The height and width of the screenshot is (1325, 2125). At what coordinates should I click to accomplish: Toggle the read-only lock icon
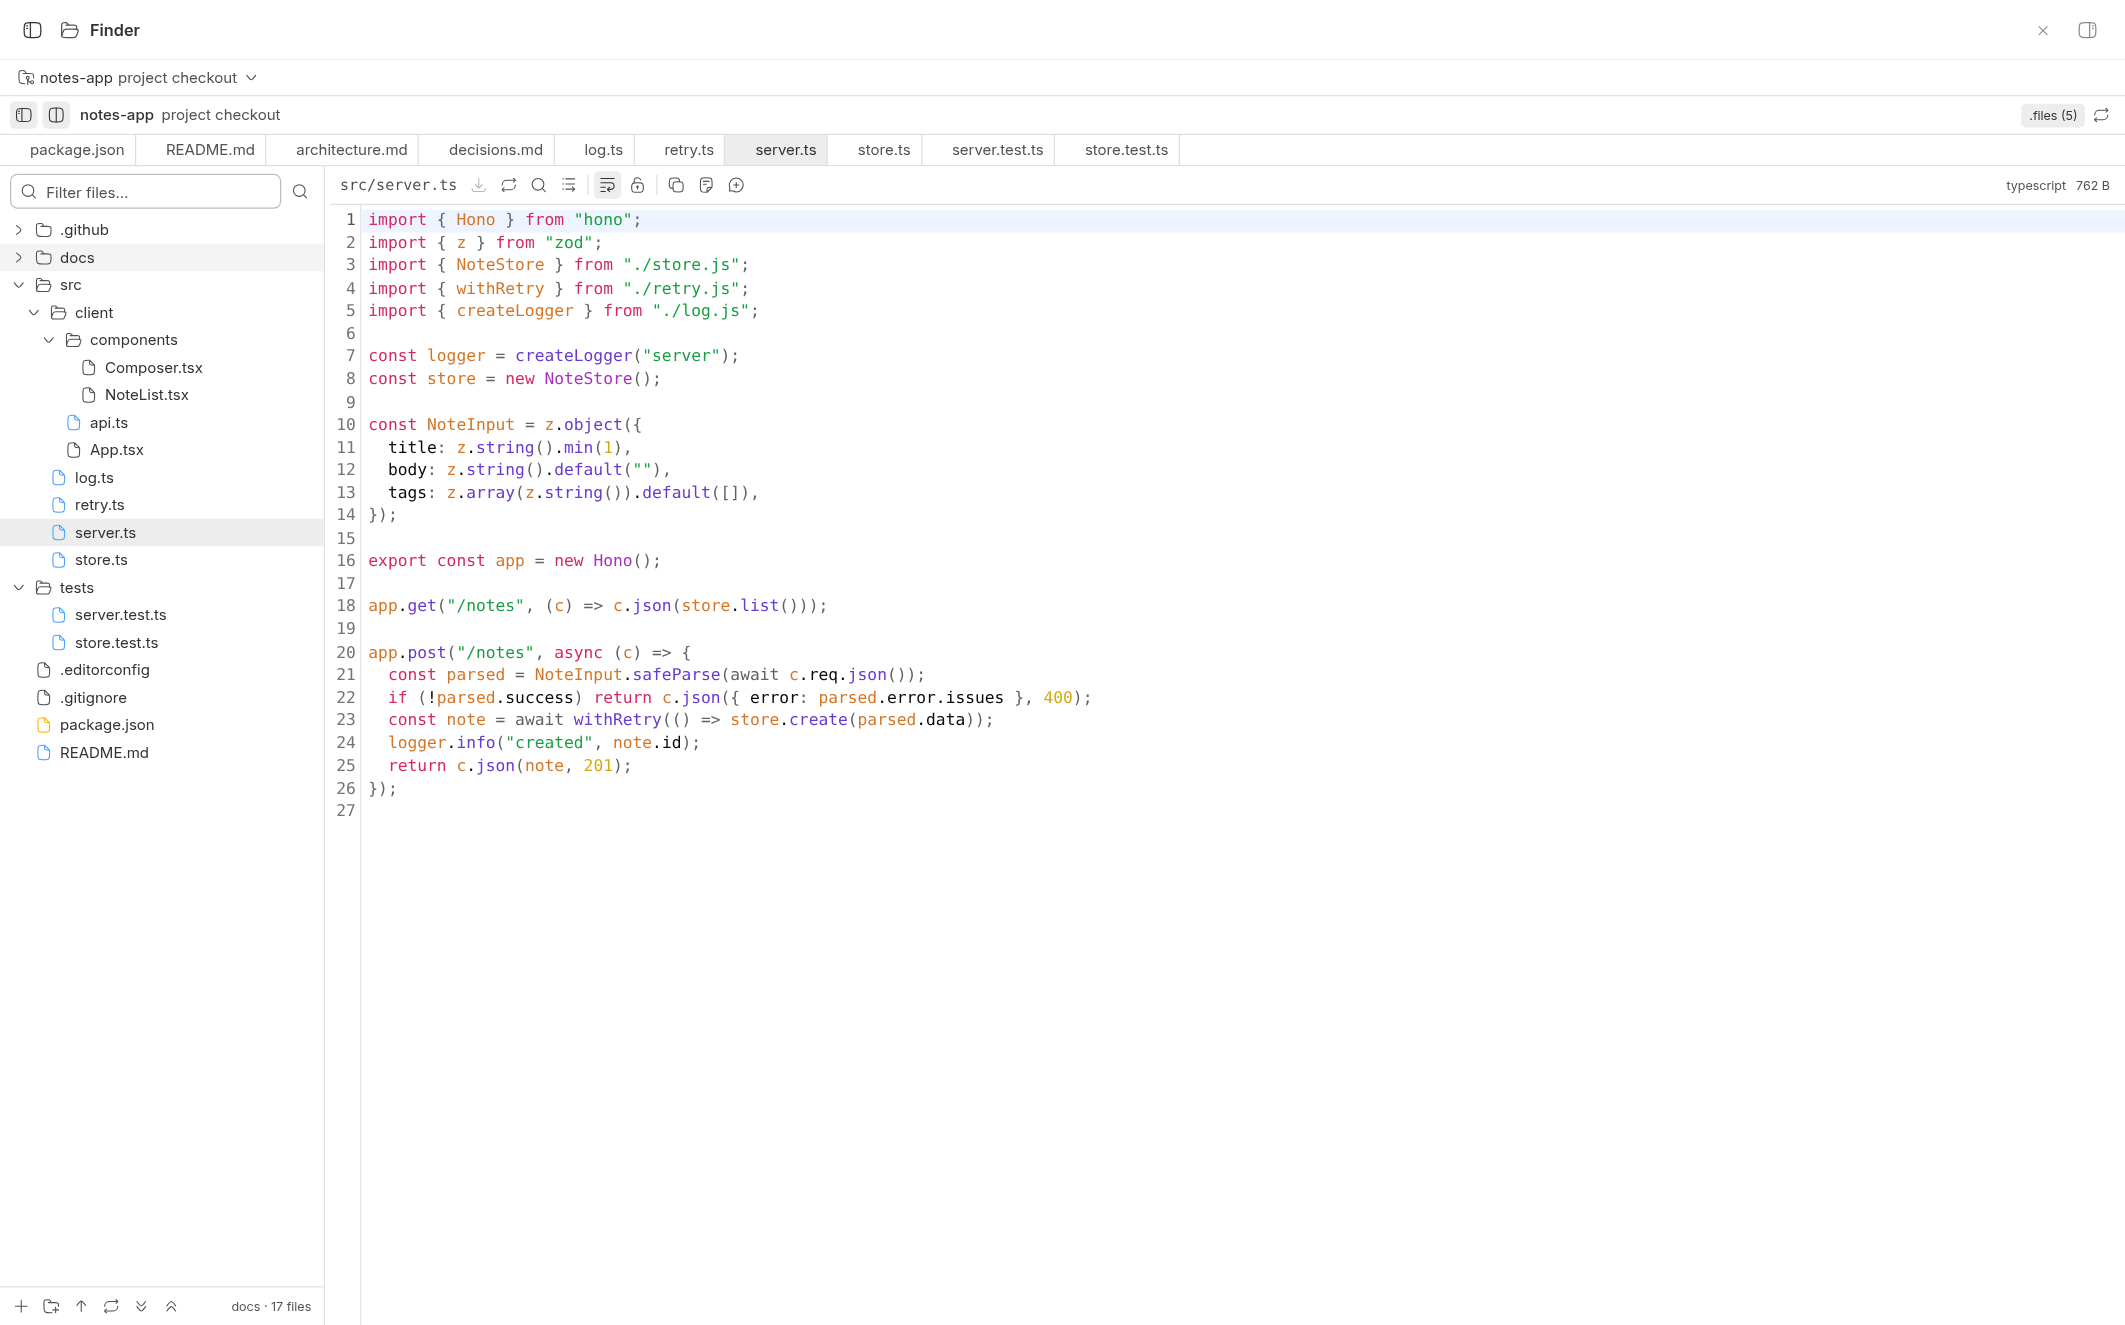[637, 185]
